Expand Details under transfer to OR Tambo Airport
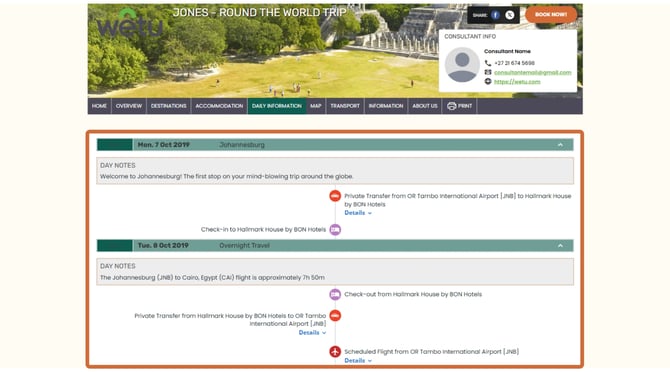This screenshot has width=670, height=372. 312,332
